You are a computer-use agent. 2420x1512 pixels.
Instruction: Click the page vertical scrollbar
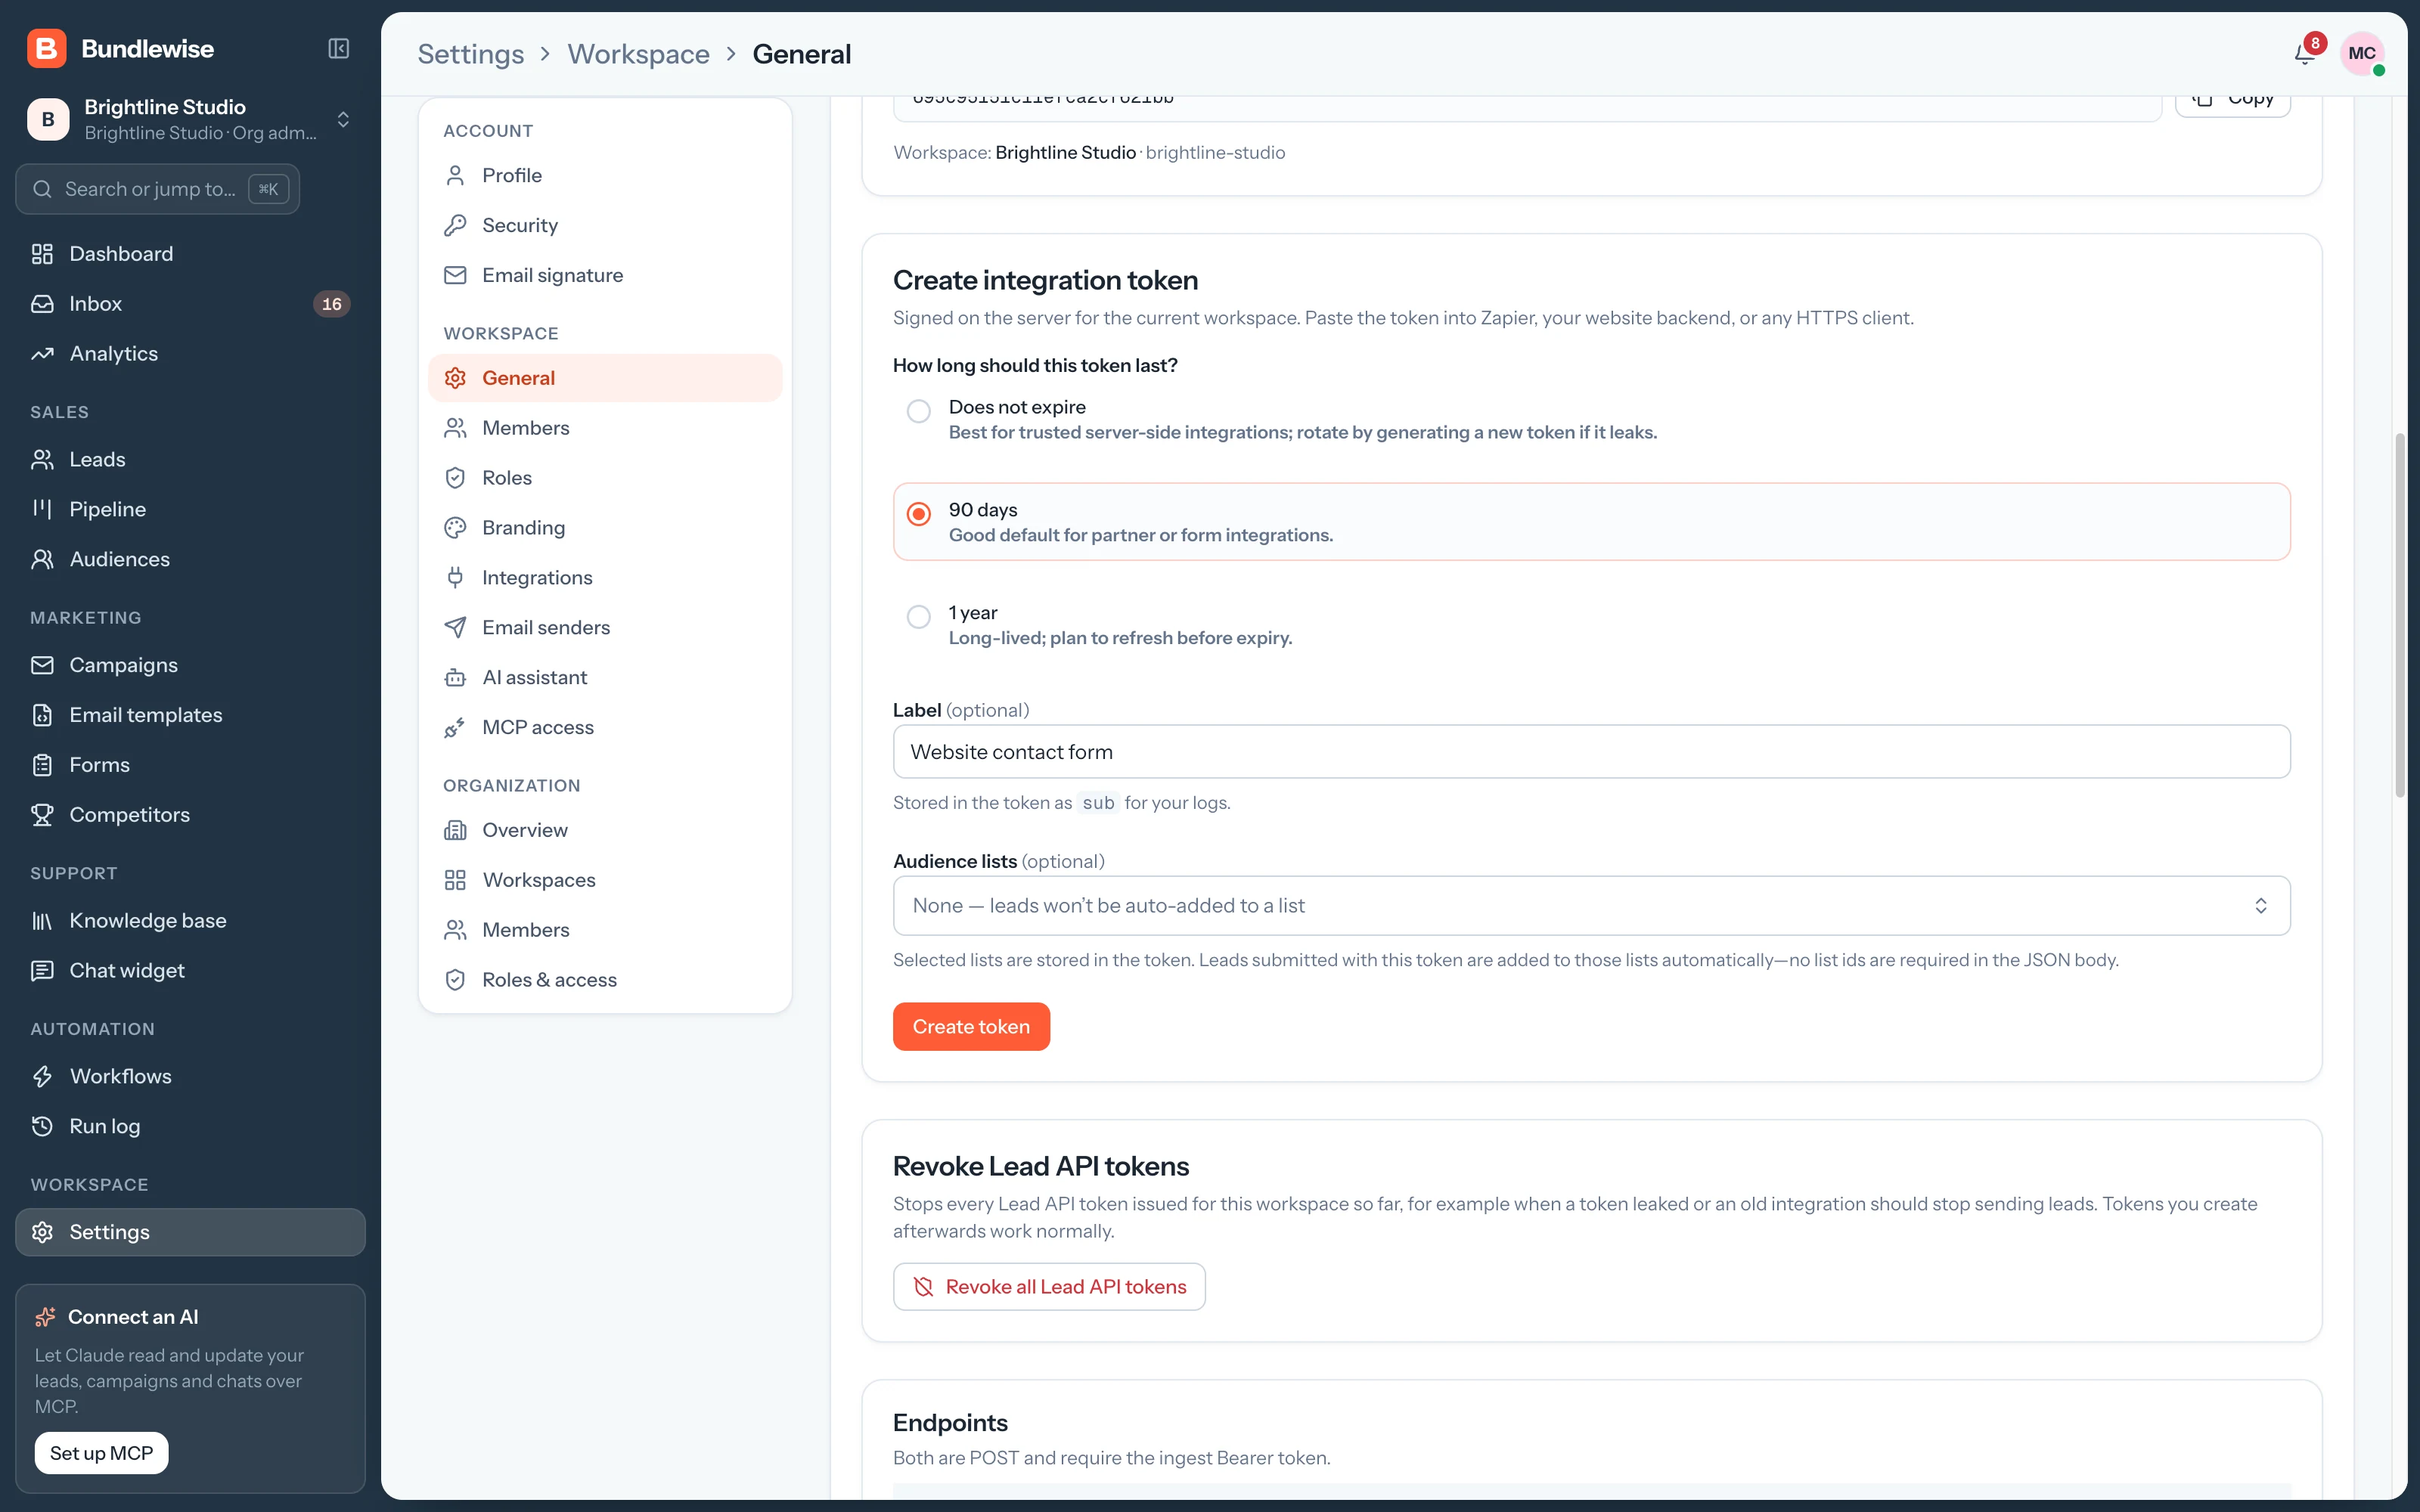coord(2399,615)
